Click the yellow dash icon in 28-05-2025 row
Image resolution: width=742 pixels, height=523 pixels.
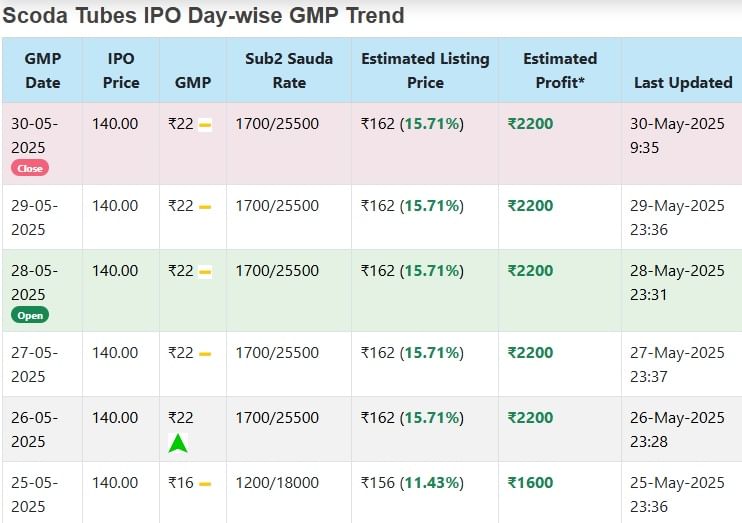(205, 272)
